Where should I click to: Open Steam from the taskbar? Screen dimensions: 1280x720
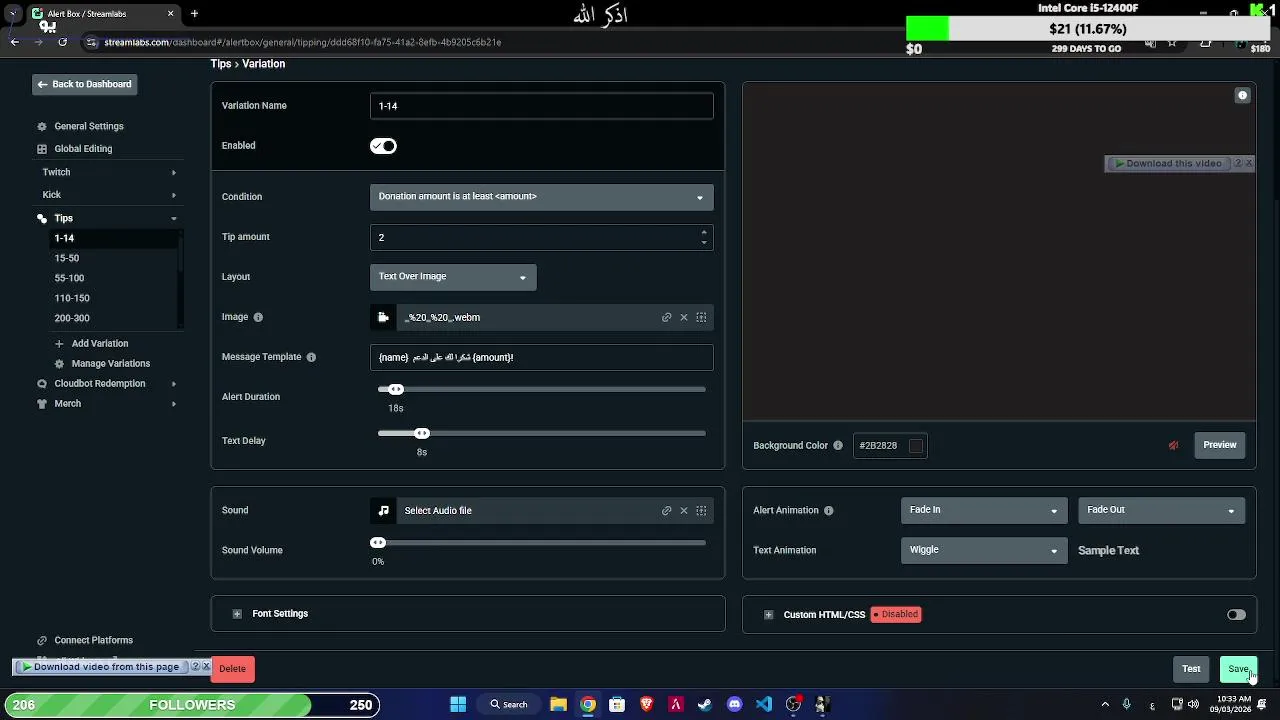[705, 704]
